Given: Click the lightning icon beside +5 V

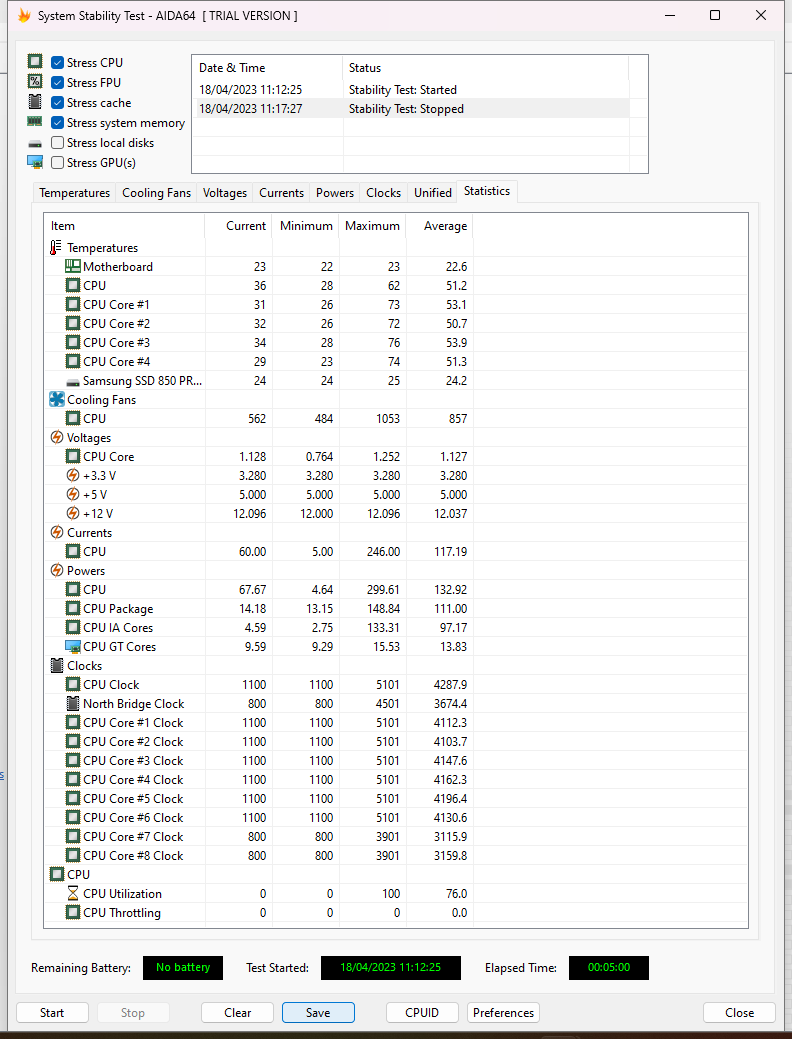Looking at the screenshot, I should pyautogui.click(x=73, y=494).
